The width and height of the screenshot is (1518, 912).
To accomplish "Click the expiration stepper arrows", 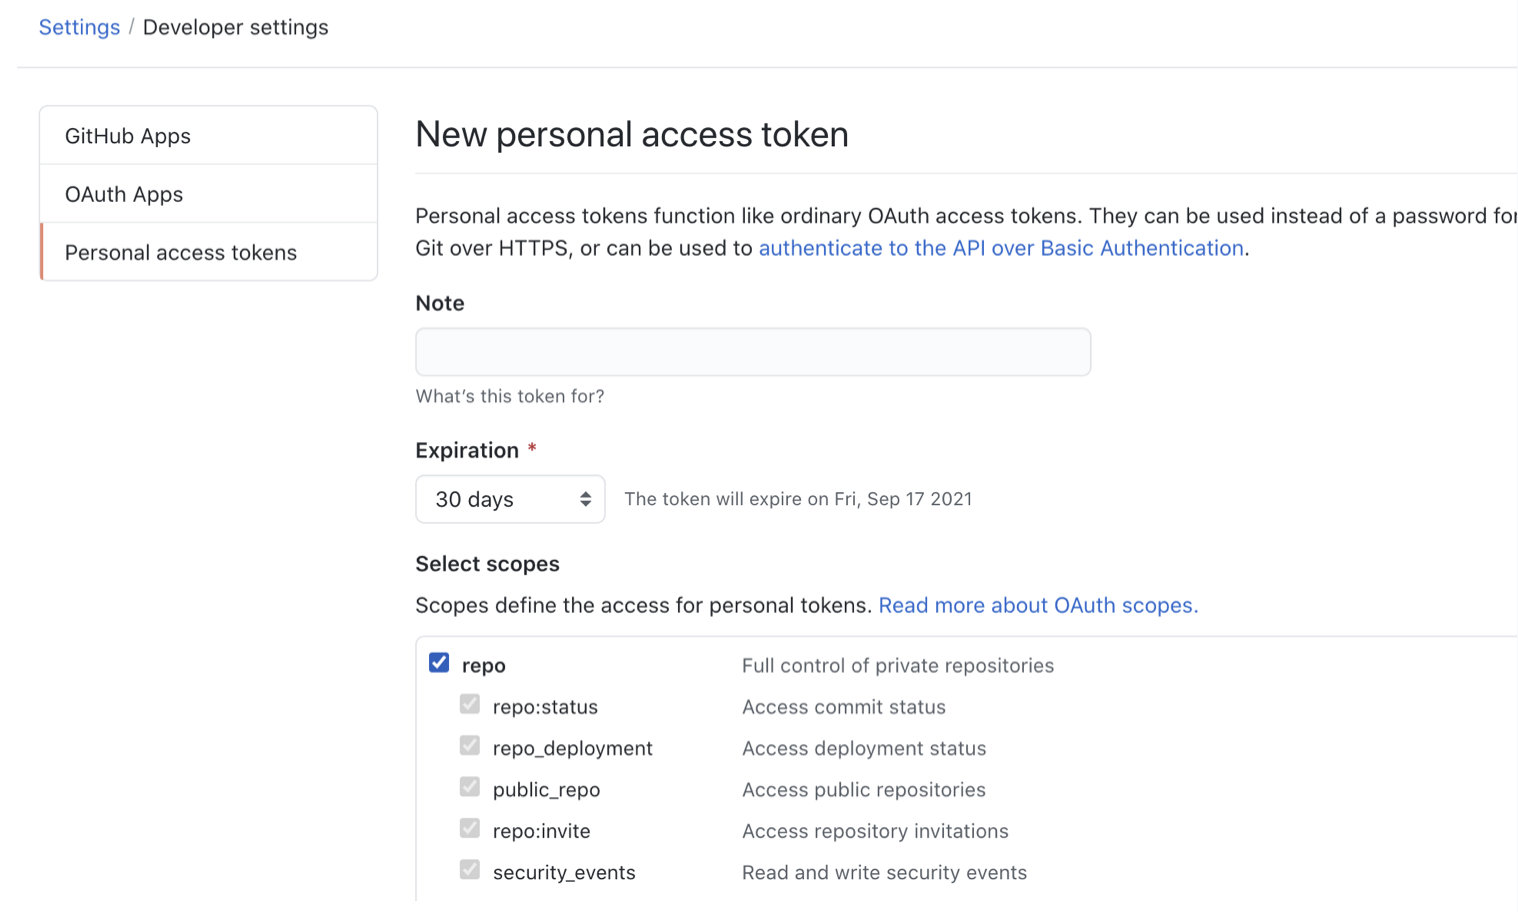I will tap(585, 498).
